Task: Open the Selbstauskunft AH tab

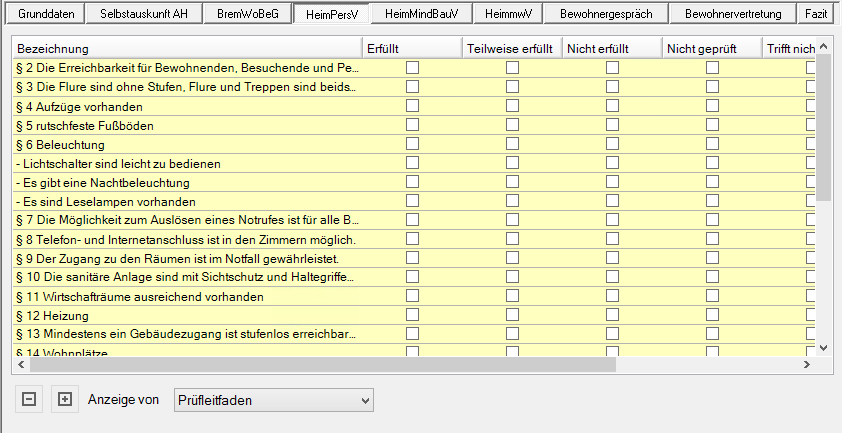Action: (x=142, y=15)
